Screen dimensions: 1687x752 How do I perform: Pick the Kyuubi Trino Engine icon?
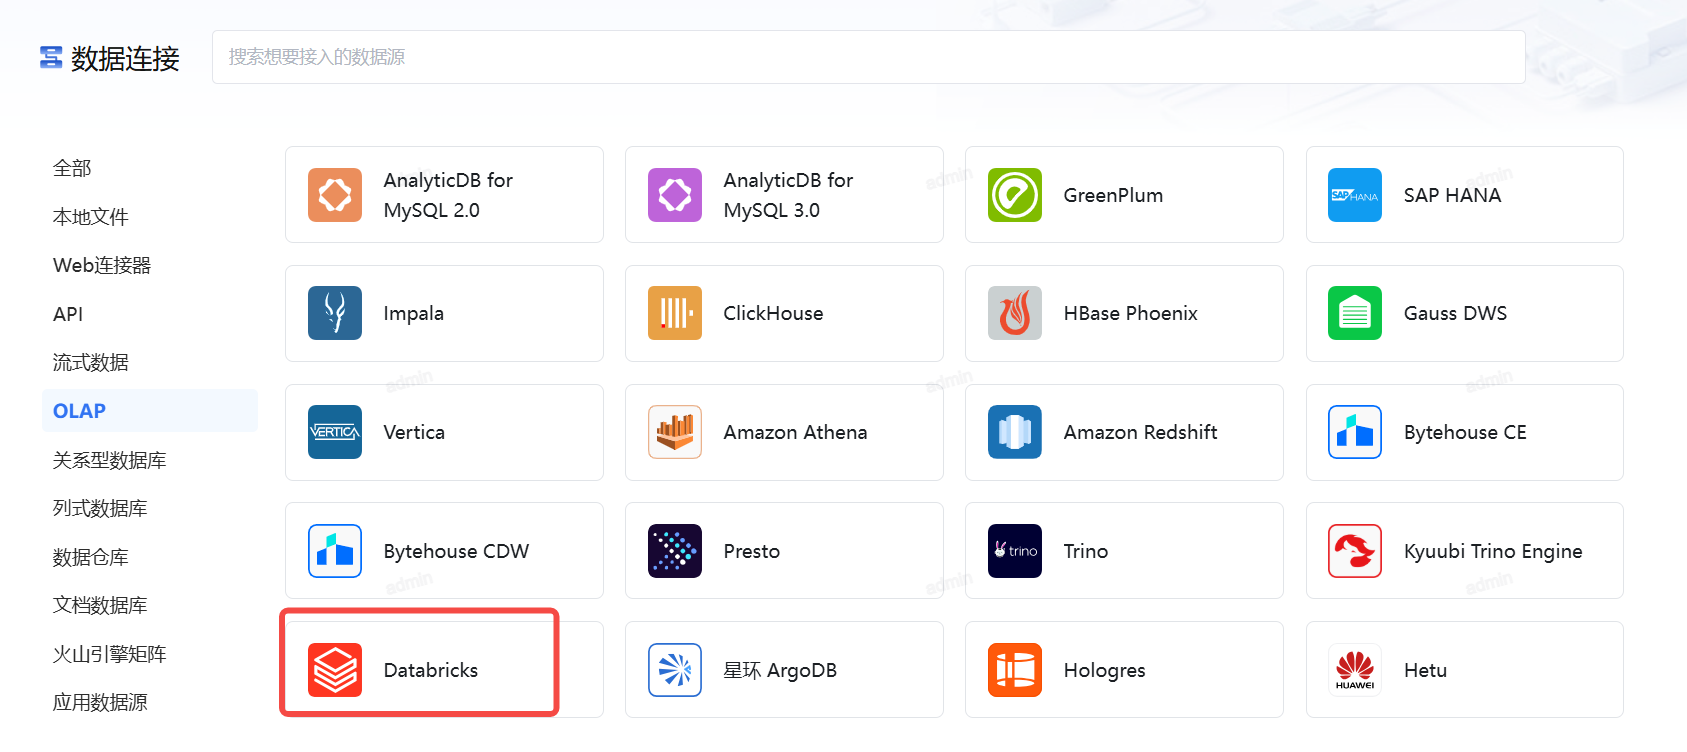click(x=1355, y=551)
